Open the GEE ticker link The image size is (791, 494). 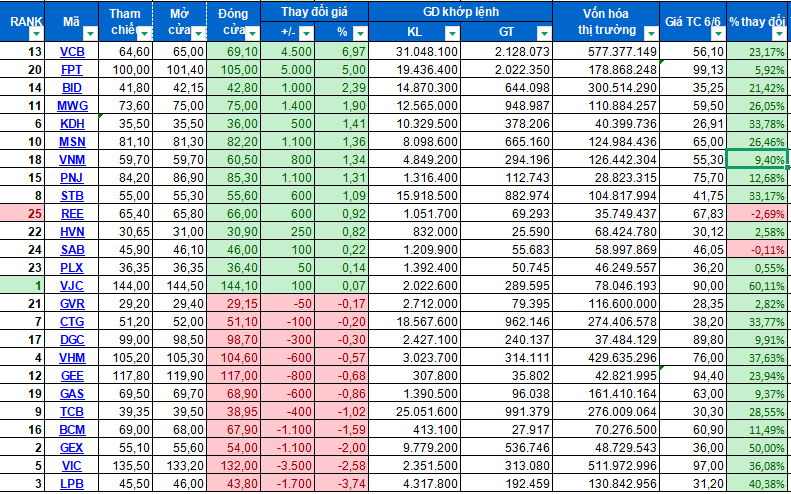click(72, 376)
